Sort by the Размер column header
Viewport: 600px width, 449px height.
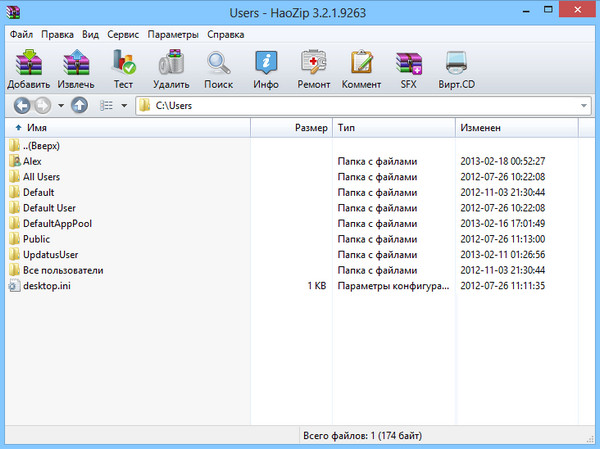[x=292, y=128]
